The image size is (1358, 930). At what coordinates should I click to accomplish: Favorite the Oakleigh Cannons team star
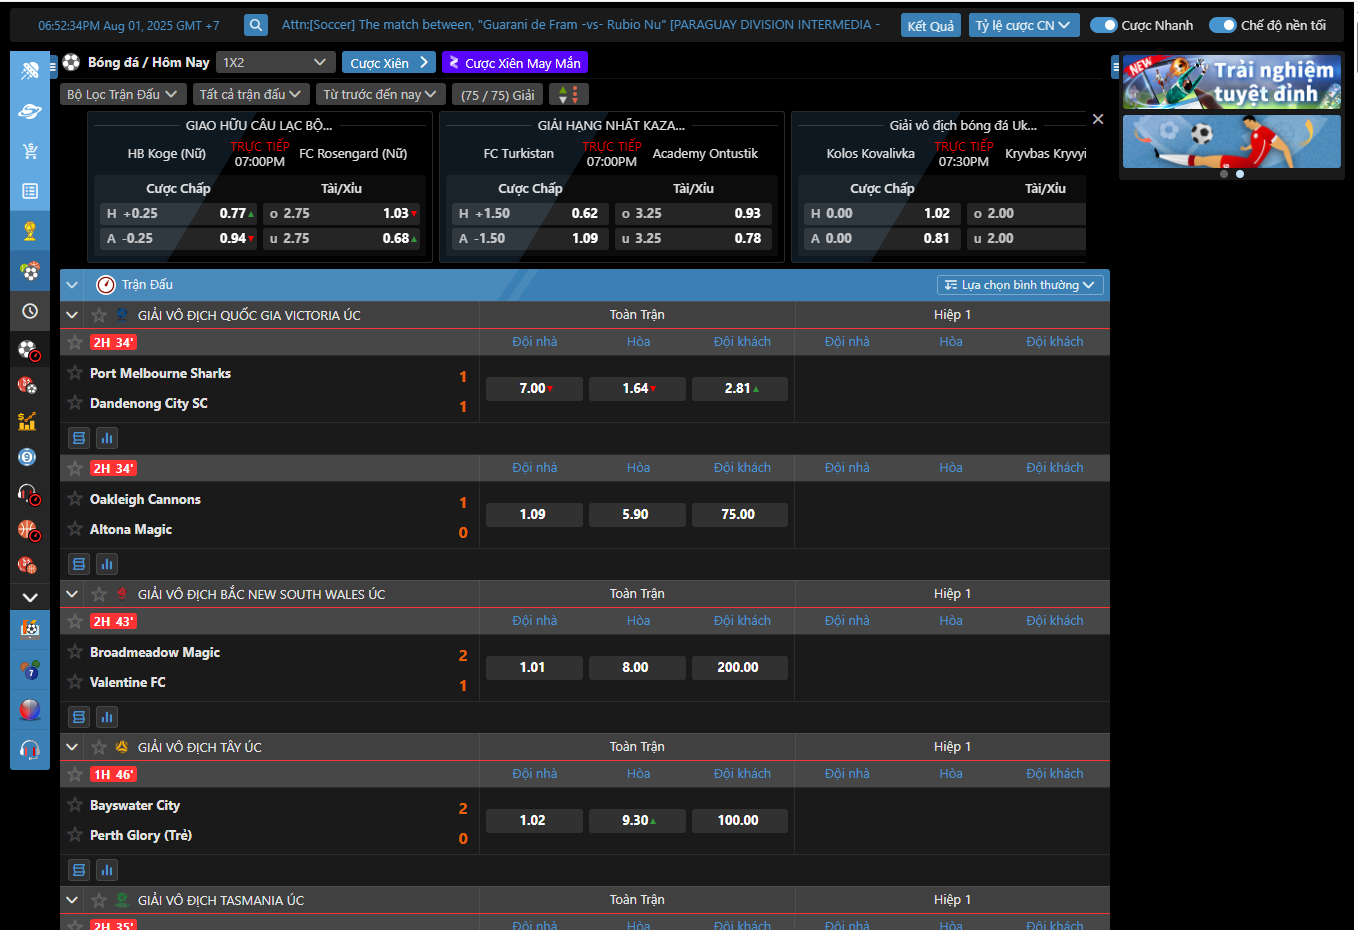(x=75, y=499)
